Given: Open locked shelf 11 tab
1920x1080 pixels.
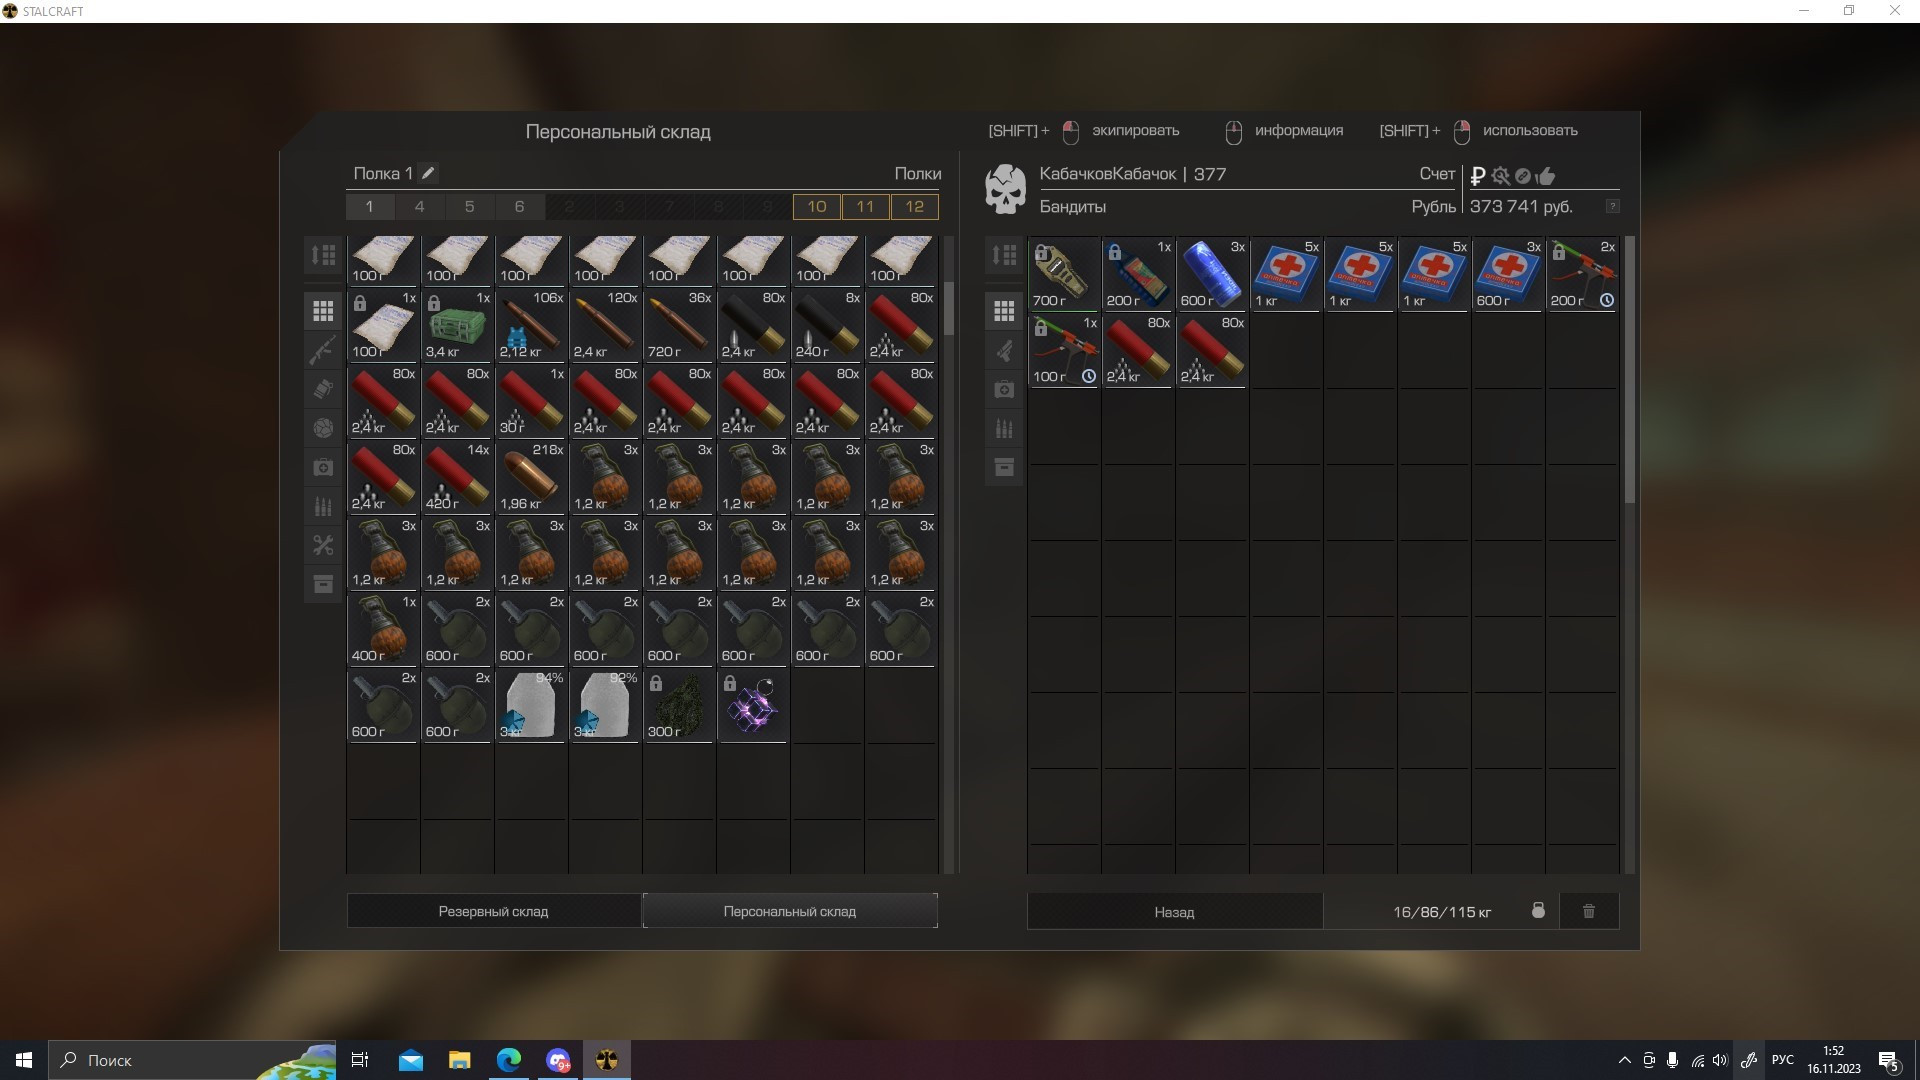Looking at the screenshot, I should (865, 206).
